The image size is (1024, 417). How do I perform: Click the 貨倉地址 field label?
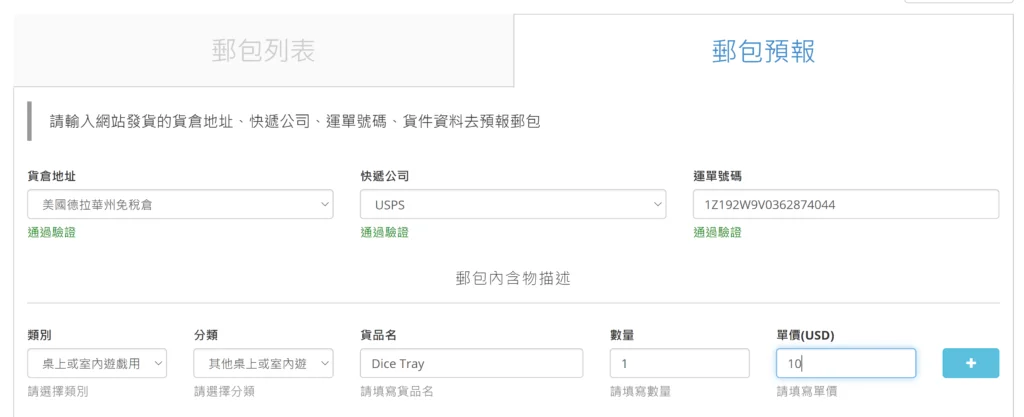tap(52, 176)
